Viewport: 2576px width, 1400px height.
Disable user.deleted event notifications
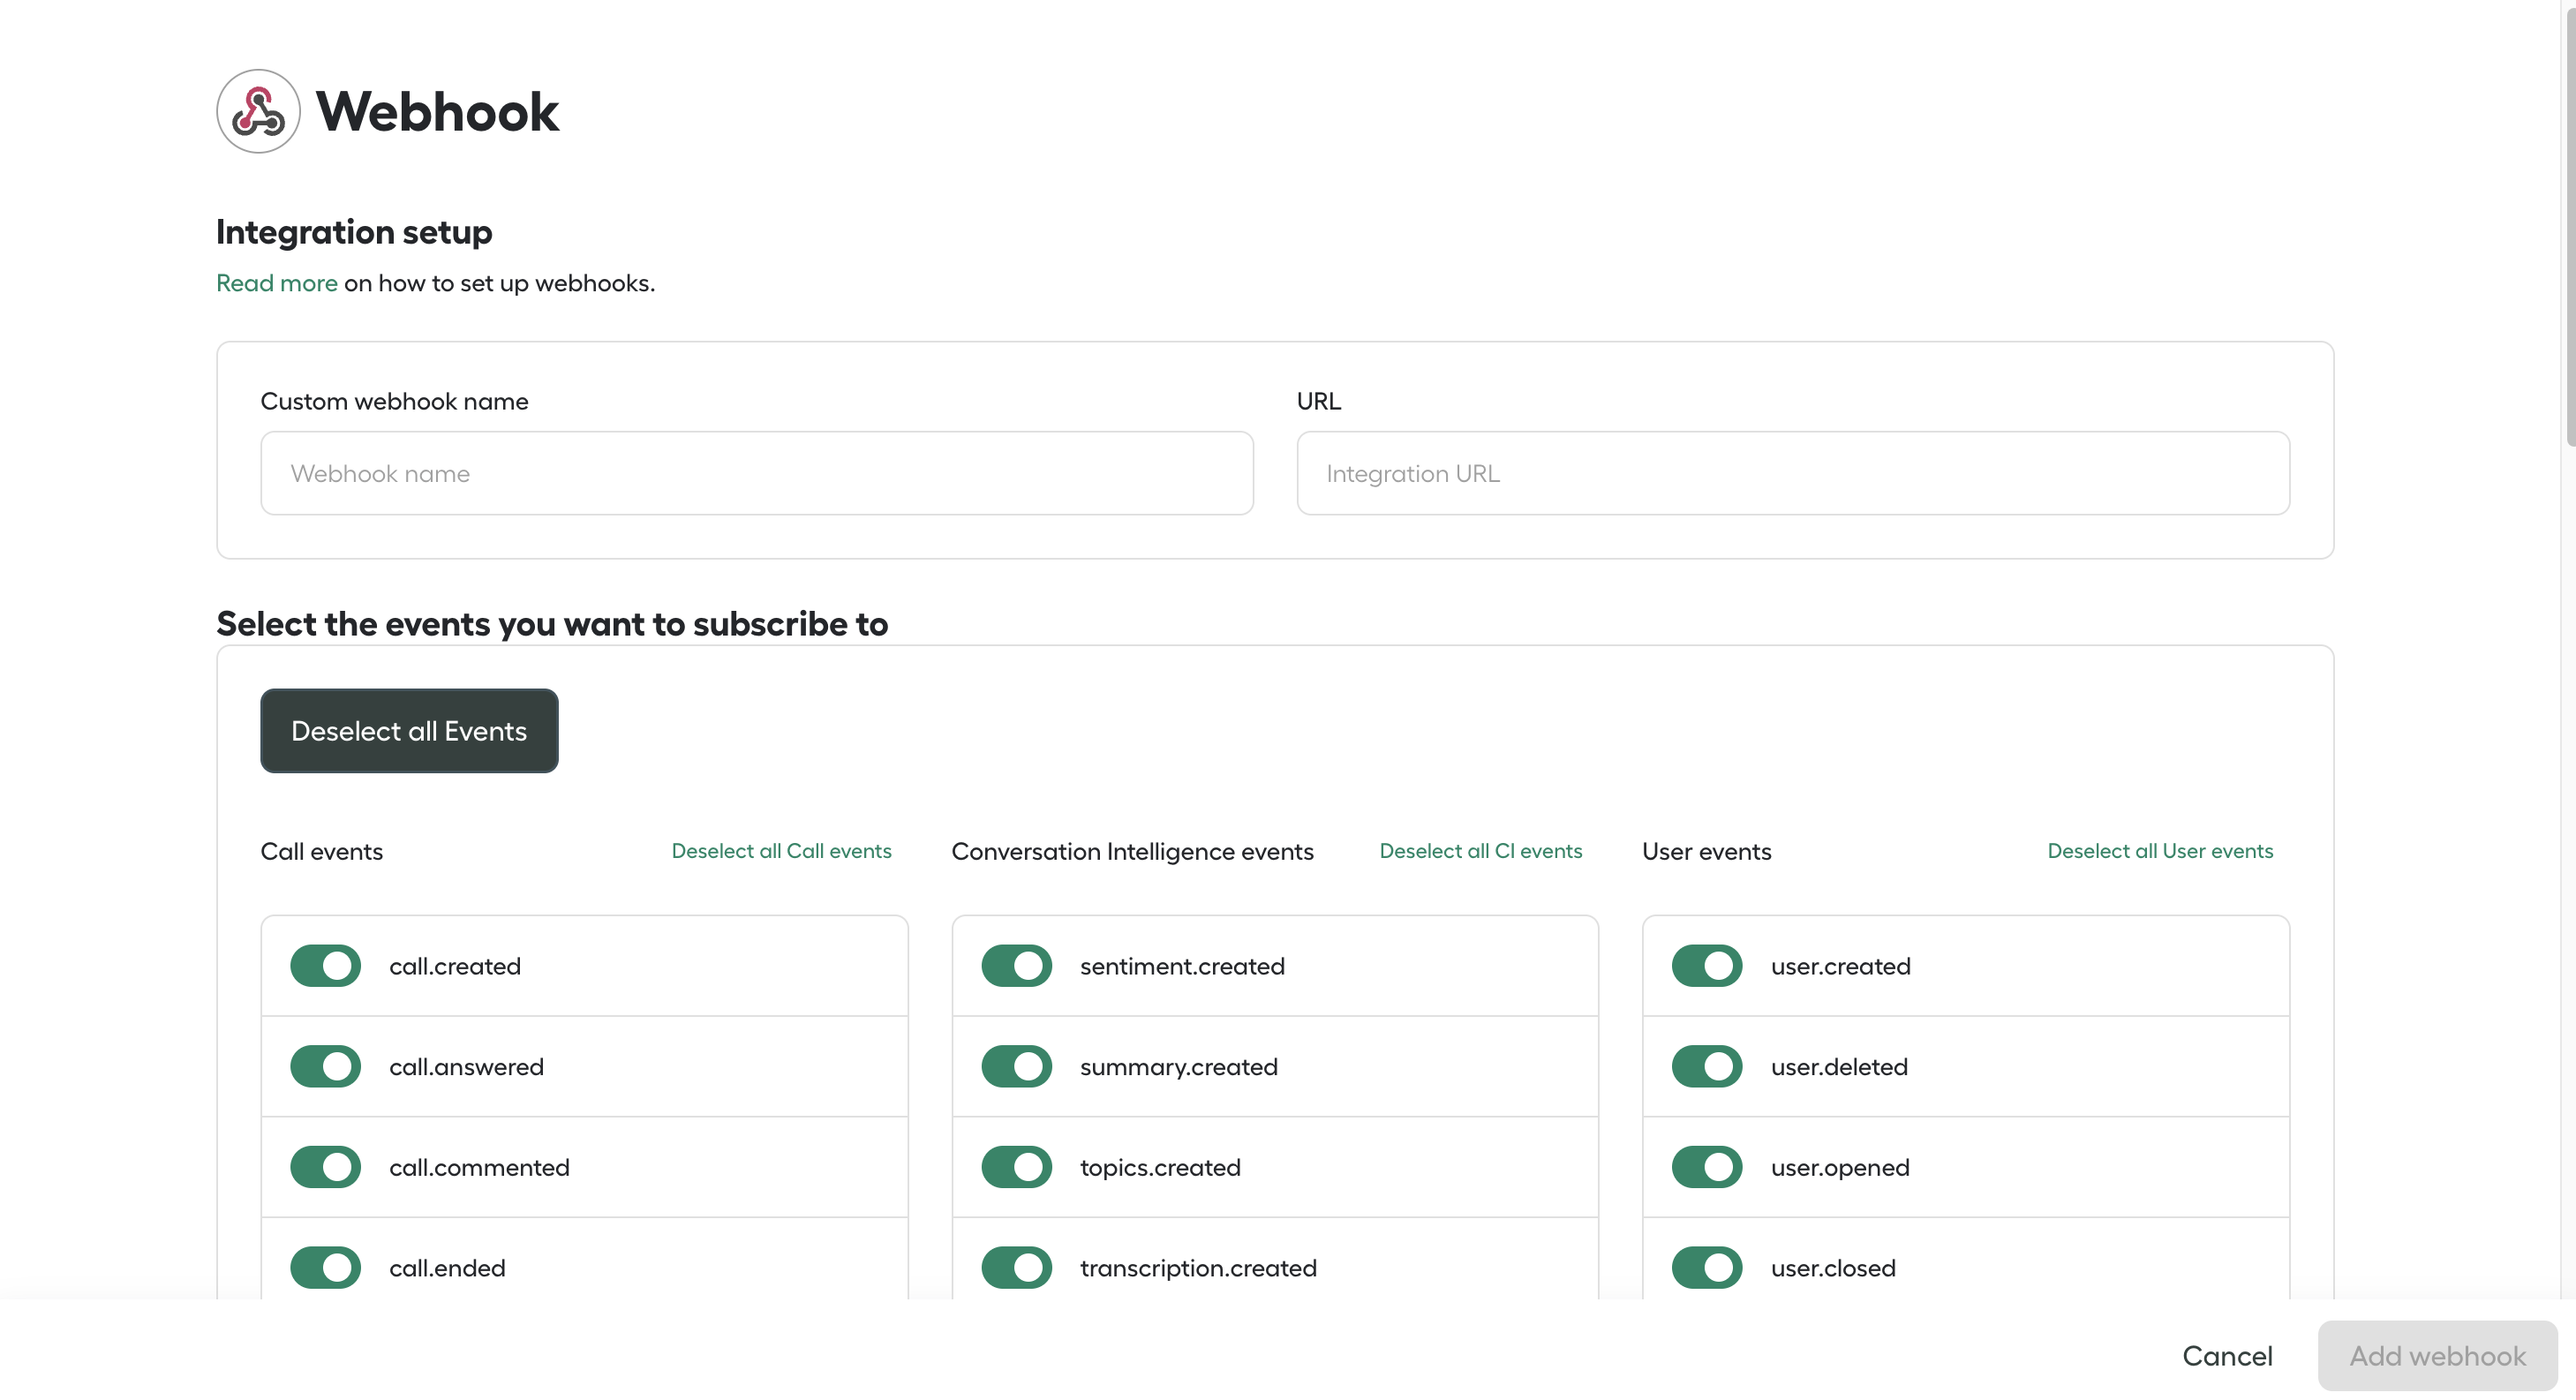click(1706, 1066)
